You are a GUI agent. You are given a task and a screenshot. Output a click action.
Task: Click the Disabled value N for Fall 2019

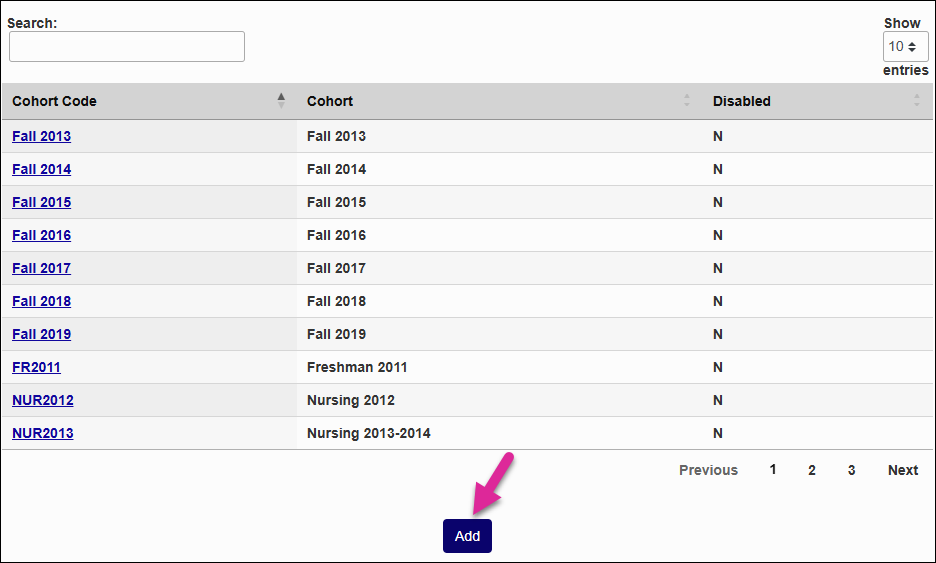tap(718, 334)
